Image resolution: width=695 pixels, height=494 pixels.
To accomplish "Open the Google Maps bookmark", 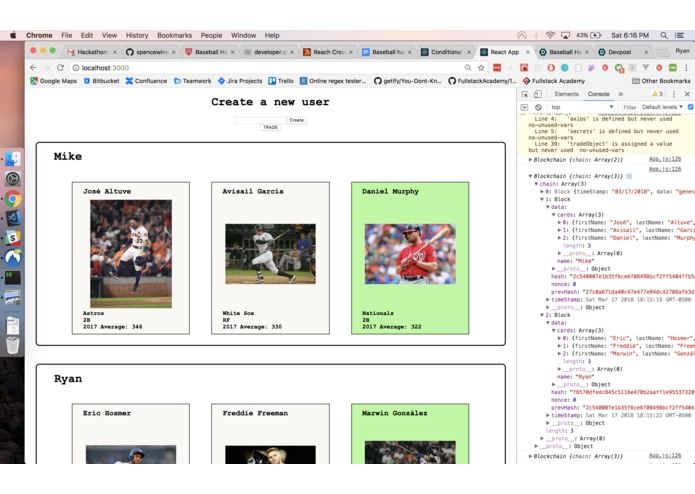I will 54,81.
